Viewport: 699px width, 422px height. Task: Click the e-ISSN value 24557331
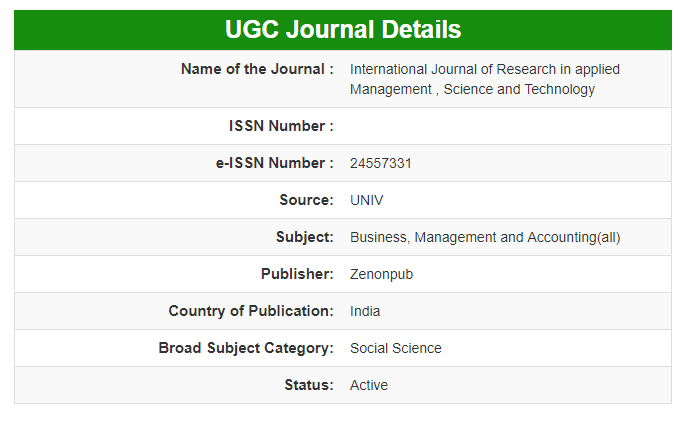pyautogui.click(x=381, y=163)
